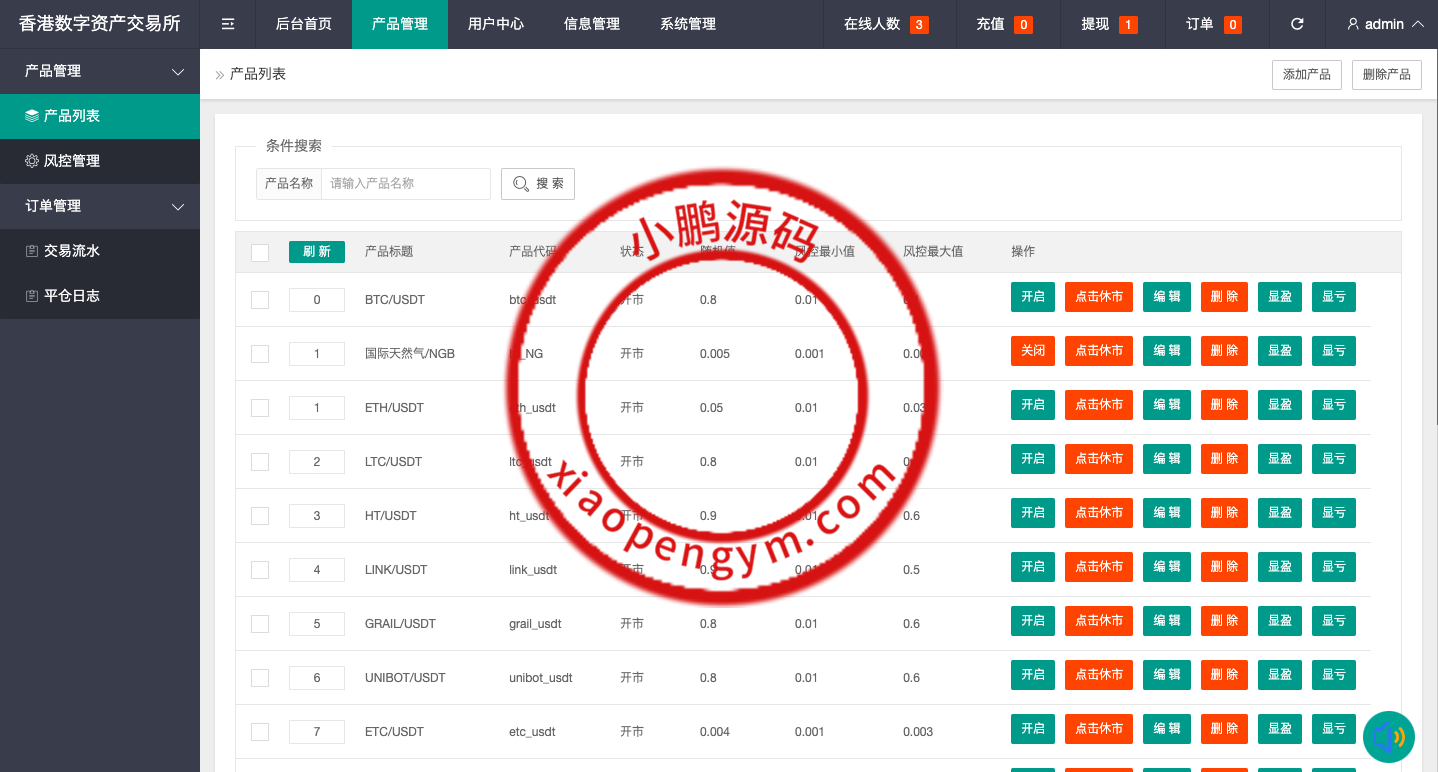The image size is (1438, 772).
Task: Open the admin user dropdown
Action: coord(1385,24)
